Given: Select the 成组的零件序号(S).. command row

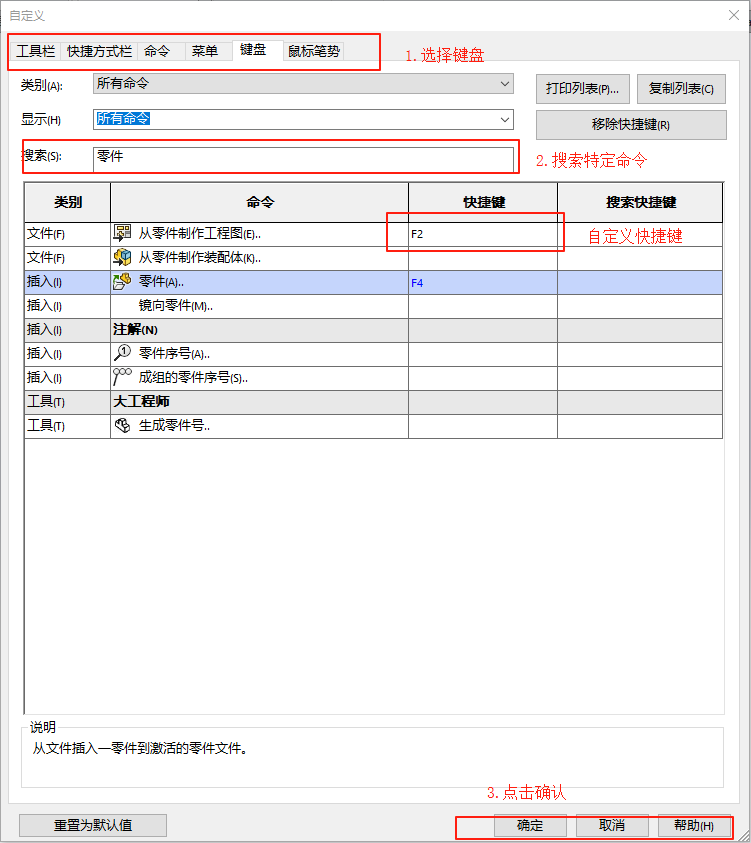Looking at the screenshot, I should [373, 378].
